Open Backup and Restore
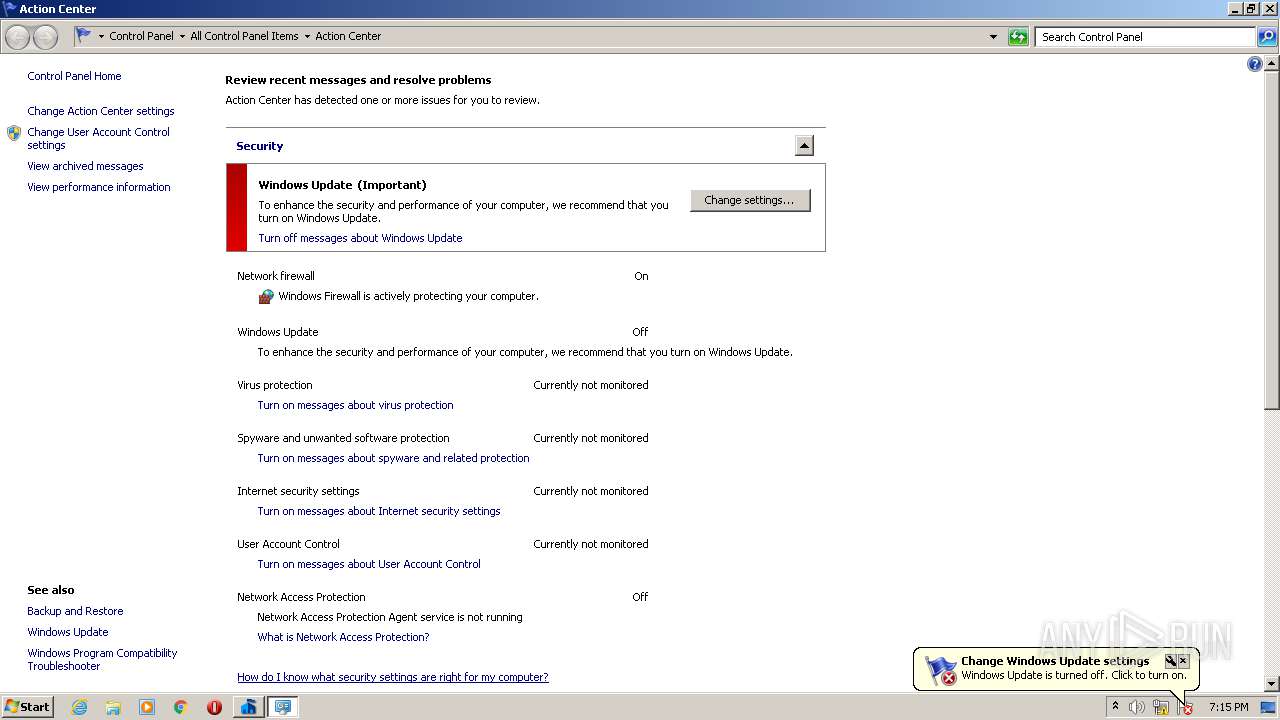1280x720 pixels. tap(75, 611)
